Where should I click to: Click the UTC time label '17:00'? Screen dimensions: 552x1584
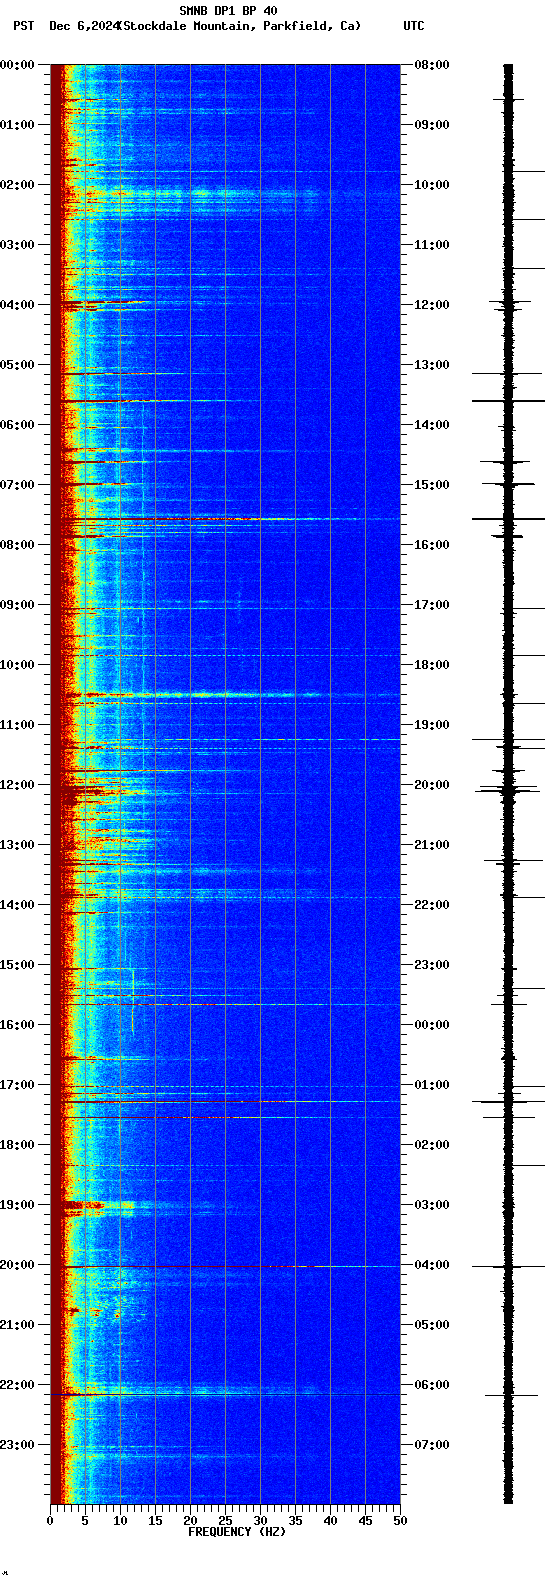point(432,605)
